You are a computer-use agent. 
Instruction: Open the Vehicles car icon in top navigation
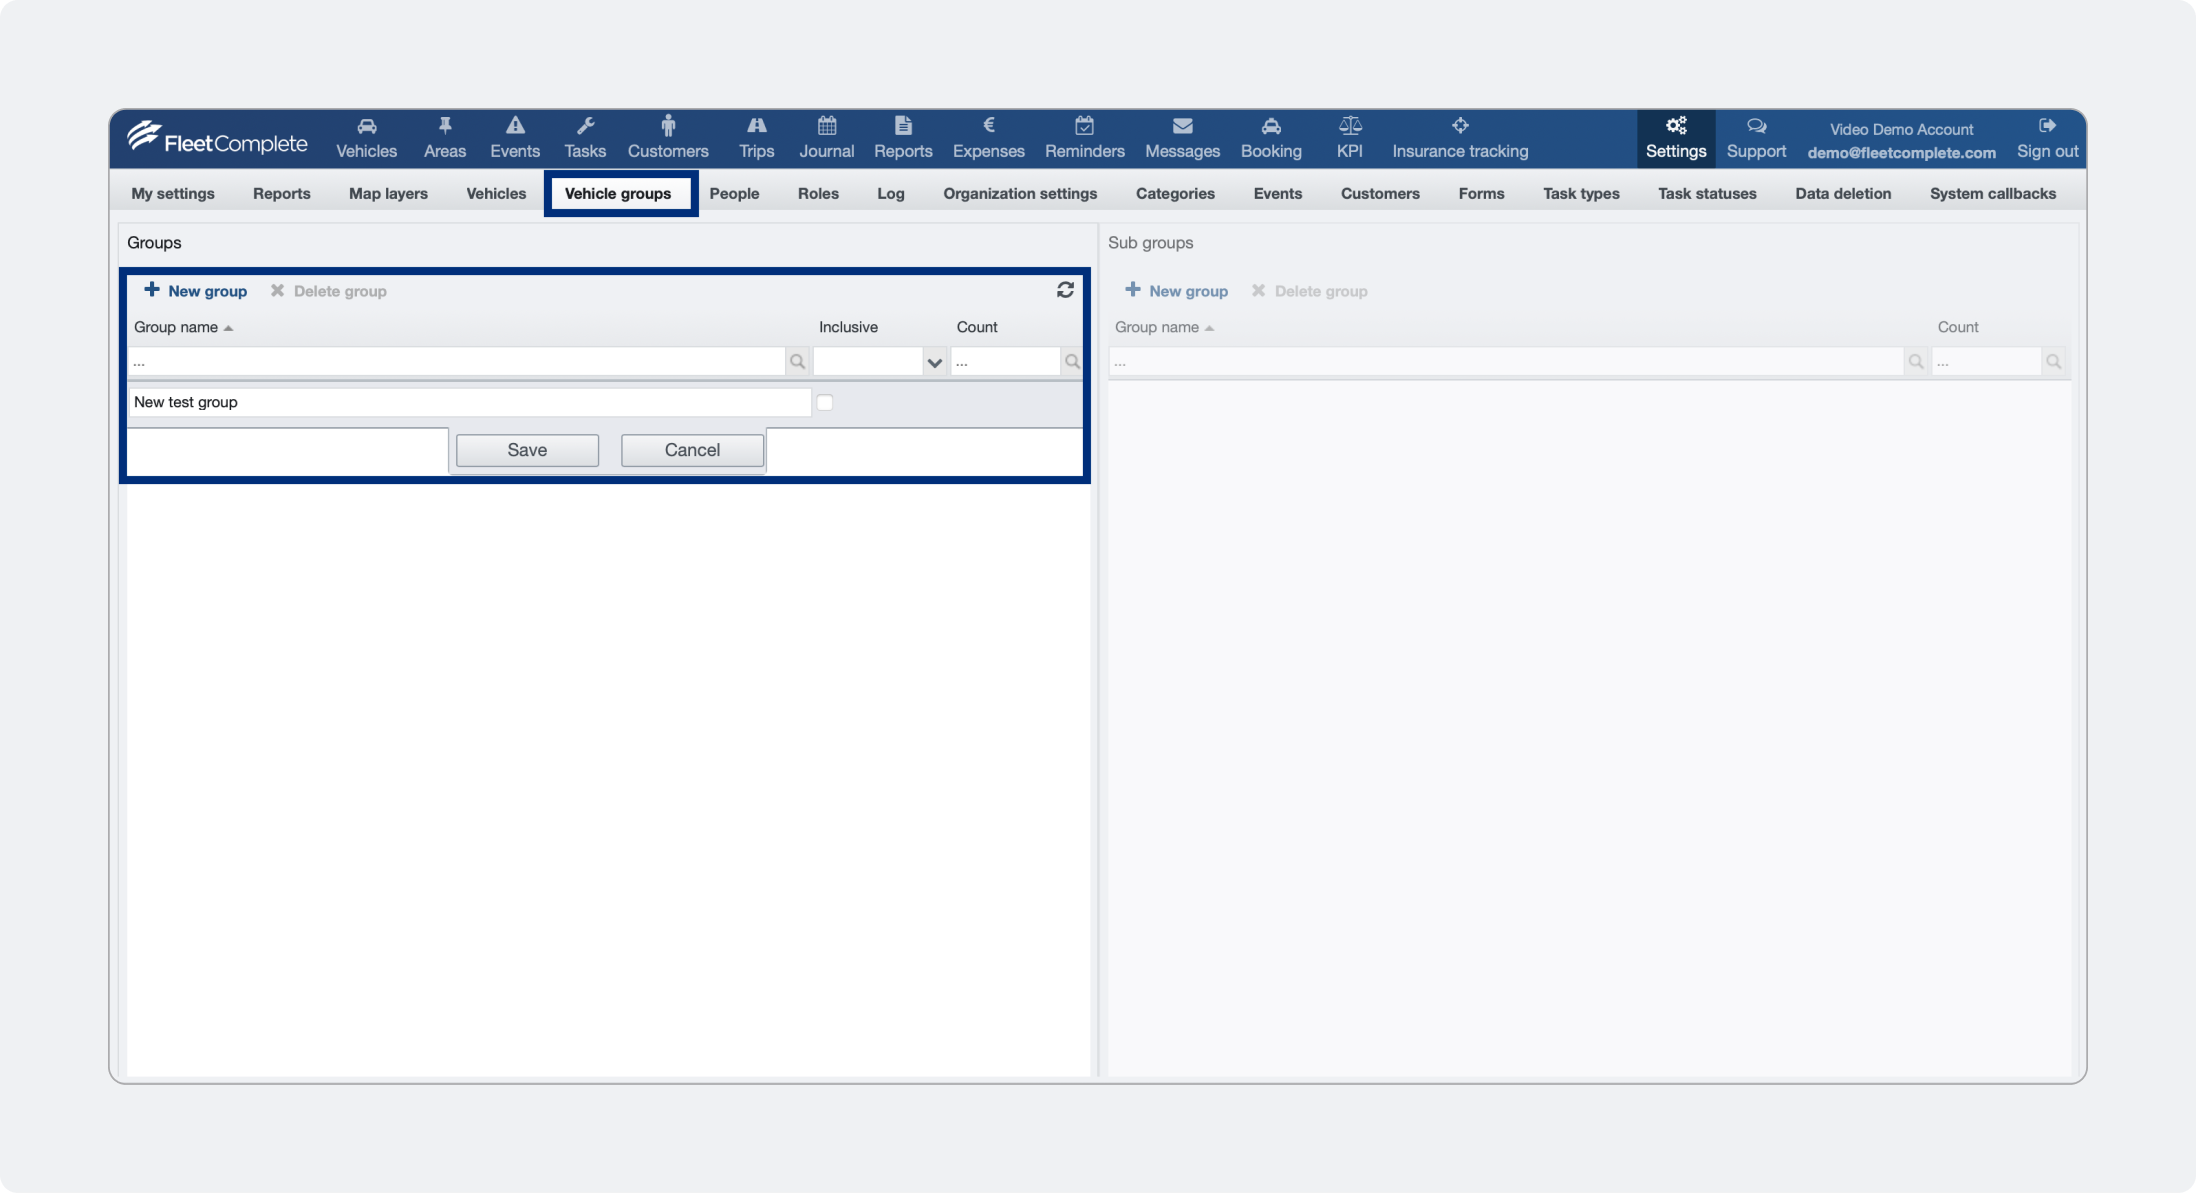tap(366, 126)
